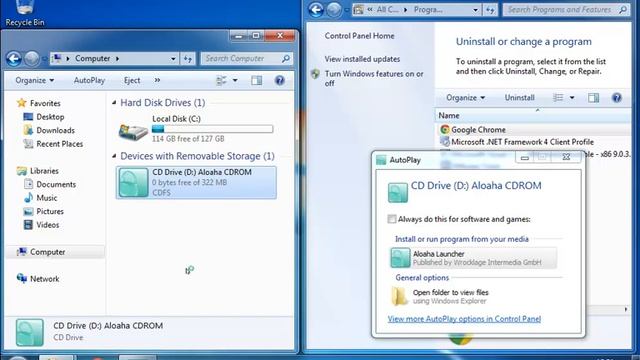Run Aloaha Launcher from AutoPlay
Screen dimensions: 640x360
pos(473,258)
